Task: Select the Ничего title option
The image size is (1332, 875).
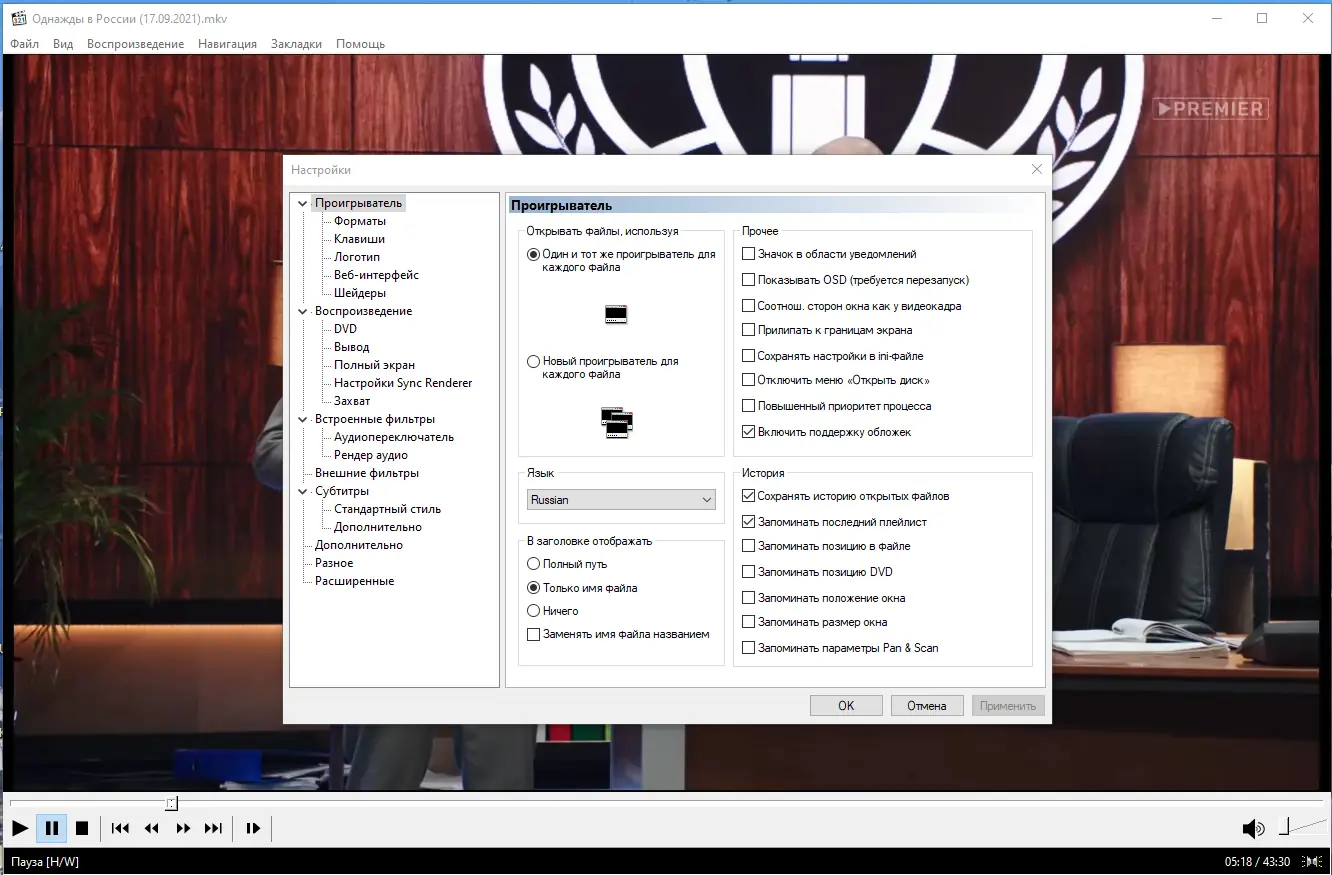Action: tap(534, 611)
